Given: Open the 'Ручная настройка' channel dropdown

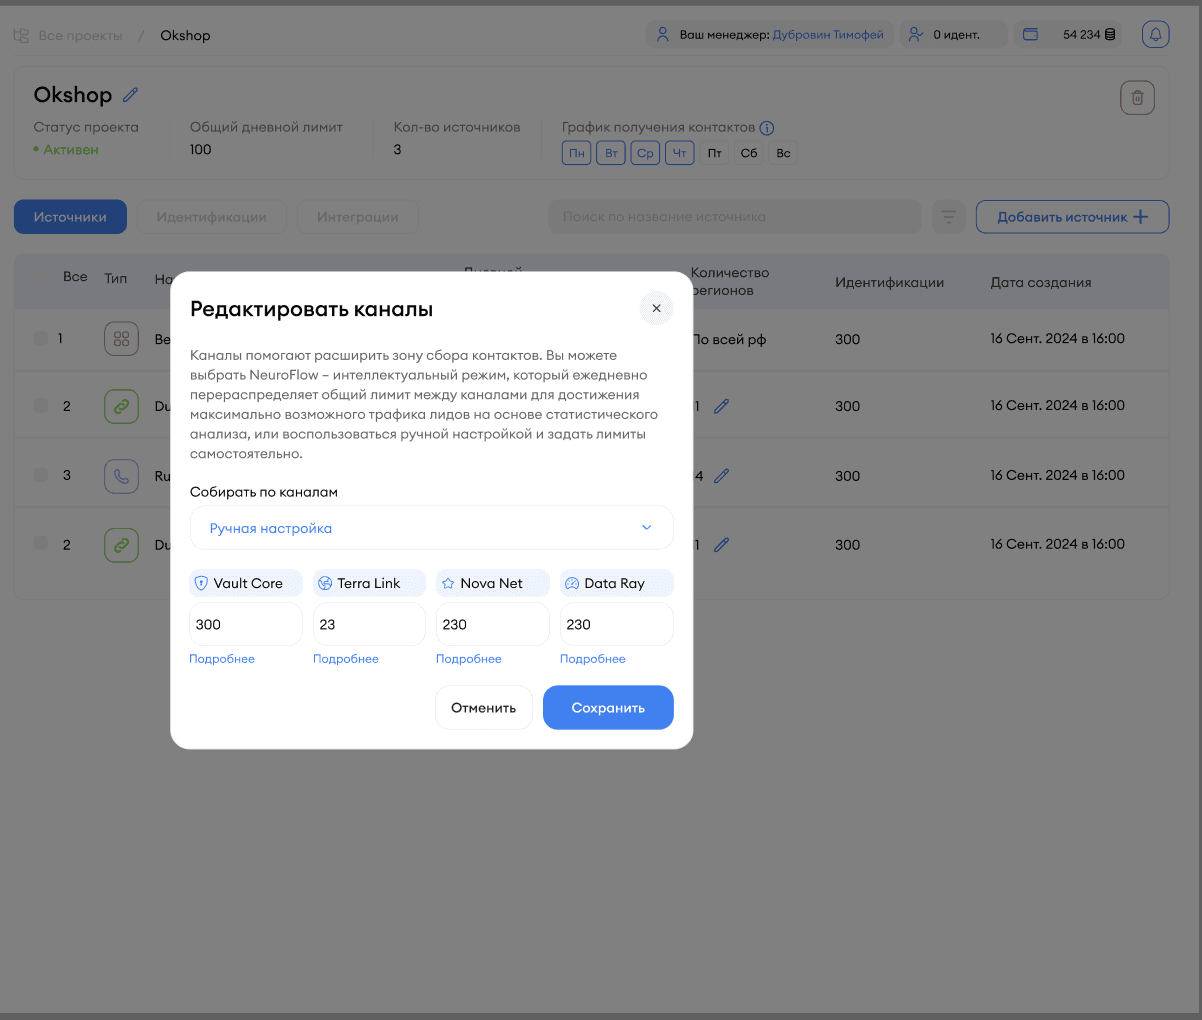Looking at the screenshot, I should pyautogui.click(x=431, y=528).
